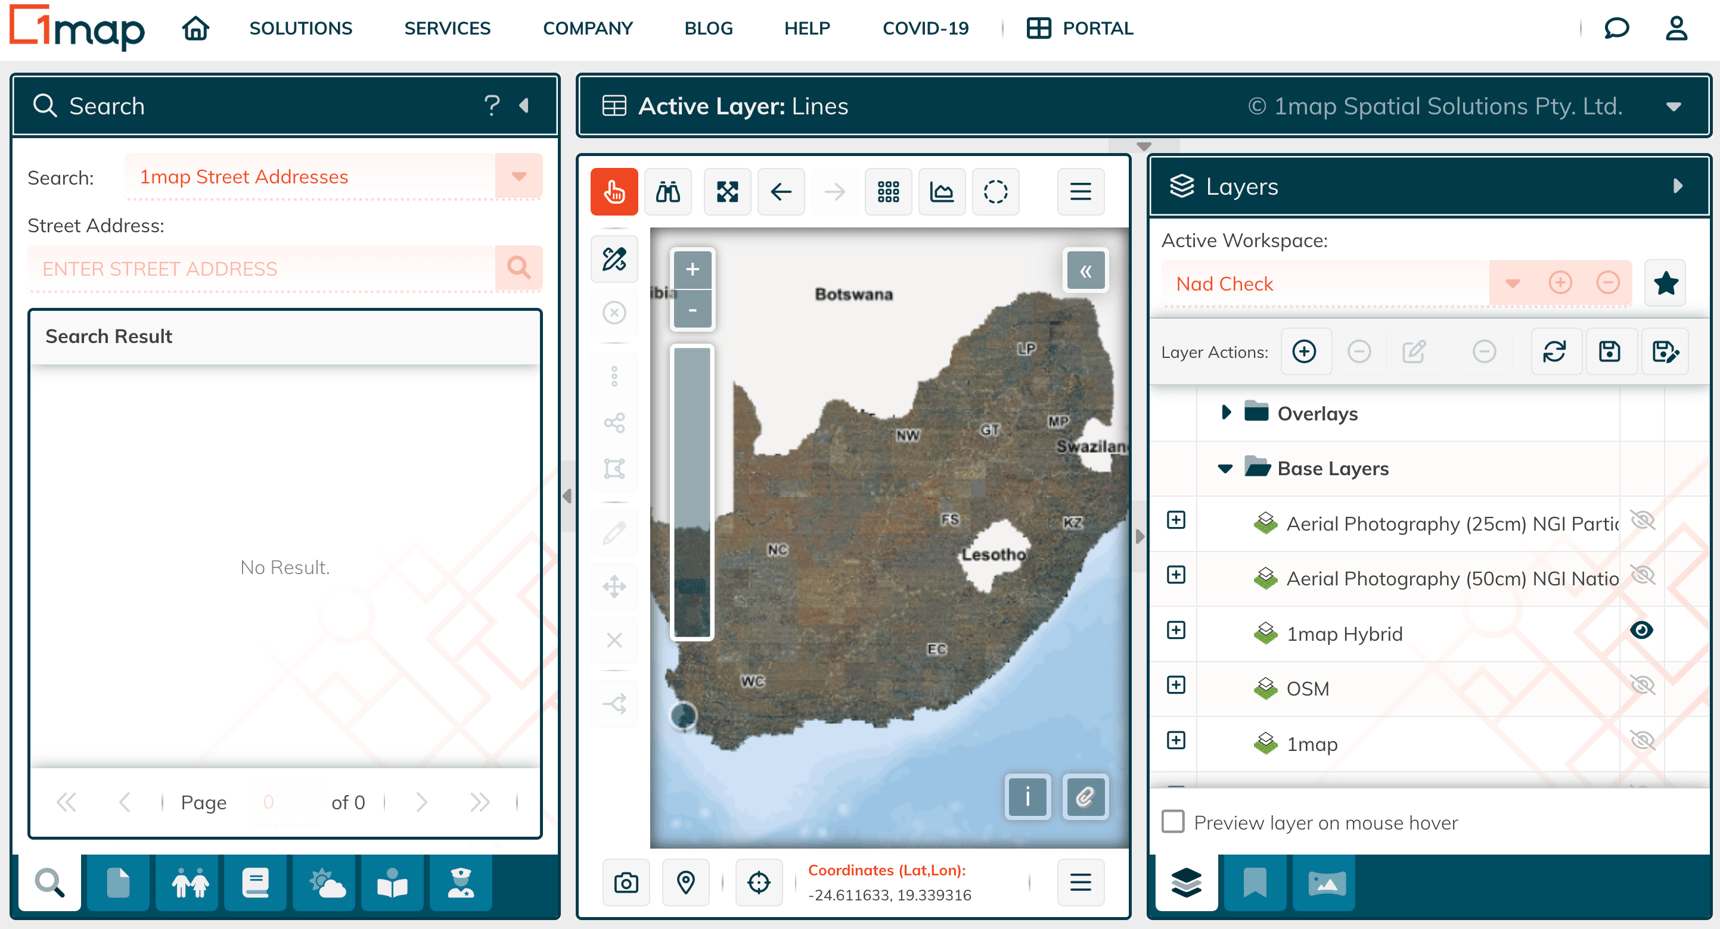Hide the 1map Hybrid layer
The height and width of the screenshot is (929, 1720).
tap(1642, 631)
